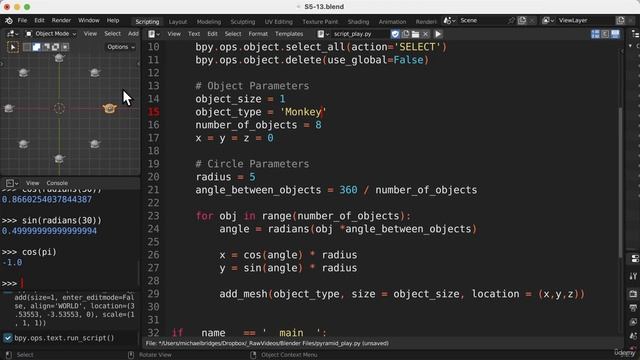Viewport: 640px width, 360px height.
Task: Open the view layer browse dropdown
Action: click(x=547, y=20)
